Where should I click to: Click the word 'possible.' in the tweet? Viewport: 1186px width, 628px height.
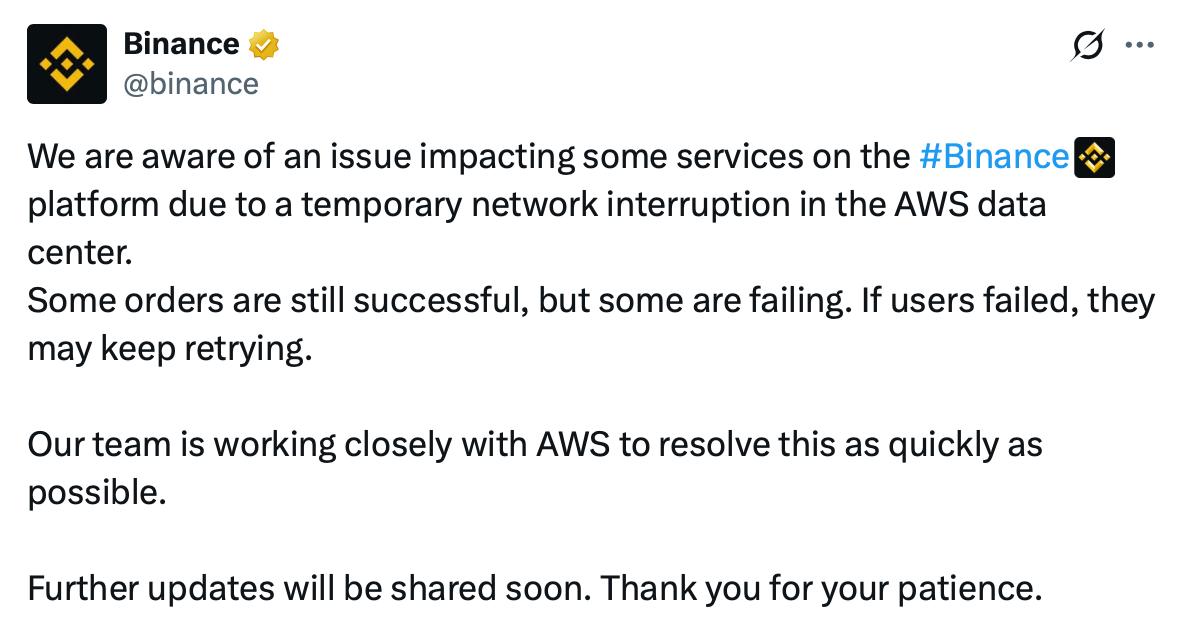[x=97, y=493]
